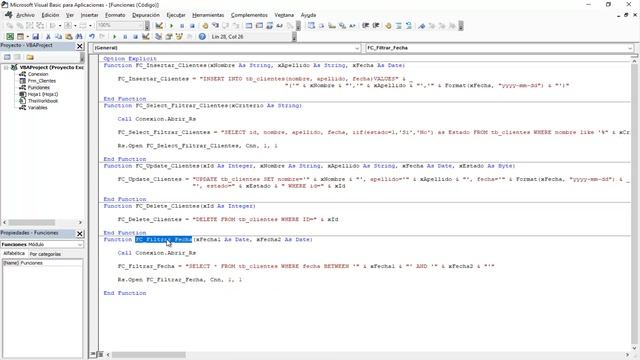
Task: Open the zoom percentage combo box
Action: click(122, 25)
